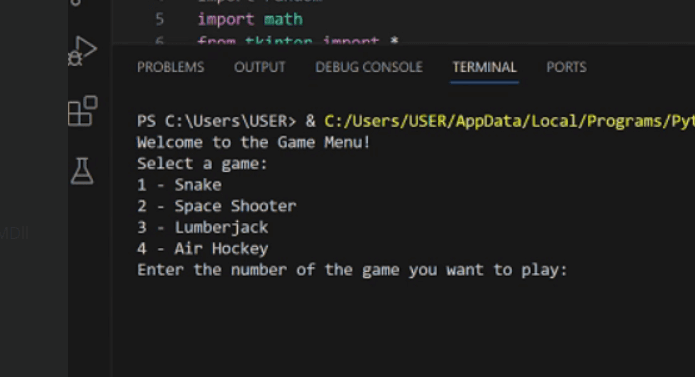This screenshot has width=695, height=377.
Task: Open the Testing flask view
Action: (82, 171)
